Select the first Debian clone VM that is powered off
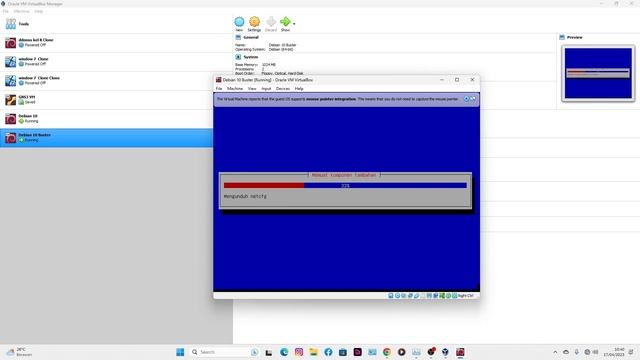The image size is (640, 360). pyautogui.click(x=116, y=42)
